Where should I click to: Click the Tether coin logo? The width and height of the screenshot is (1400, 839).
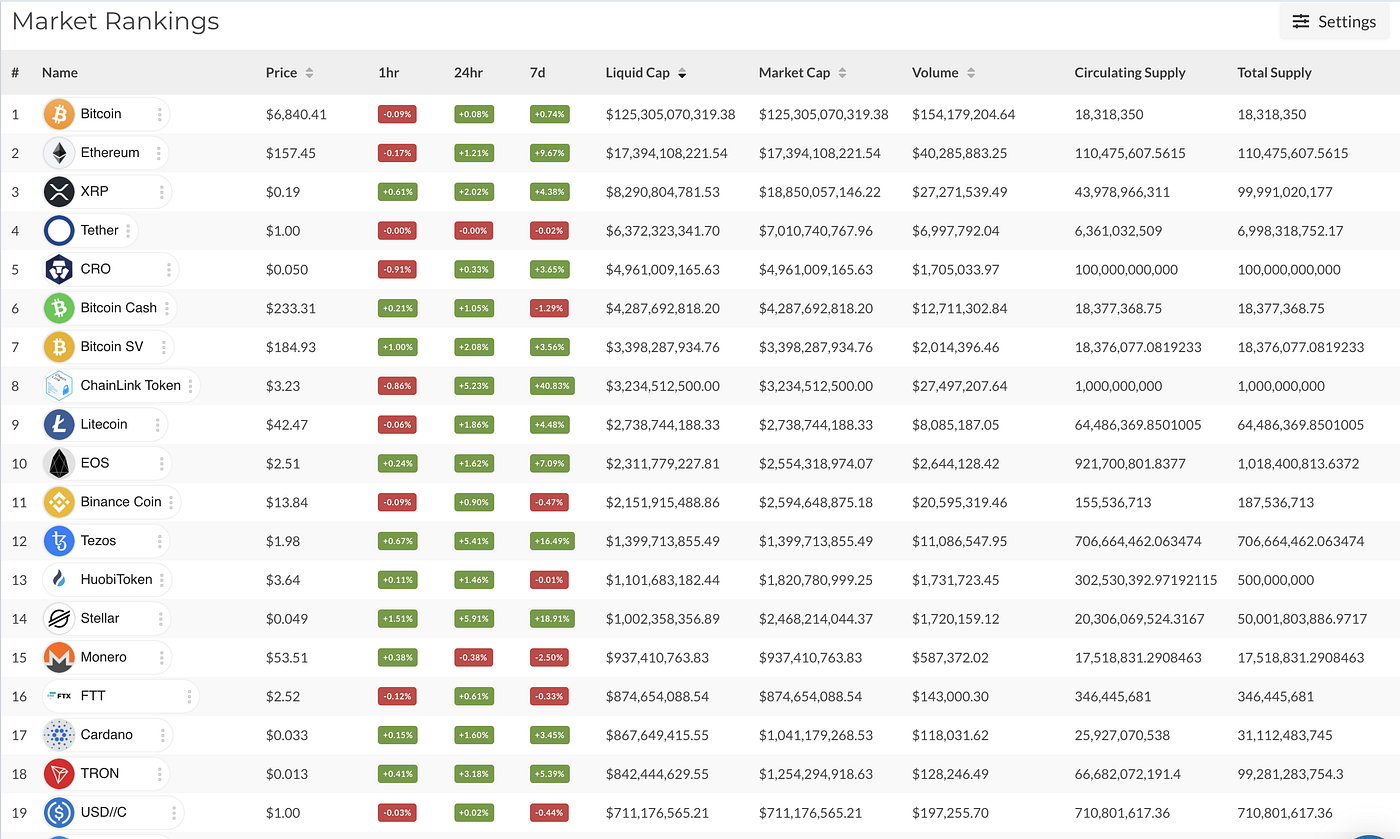(x=59, y=231)
